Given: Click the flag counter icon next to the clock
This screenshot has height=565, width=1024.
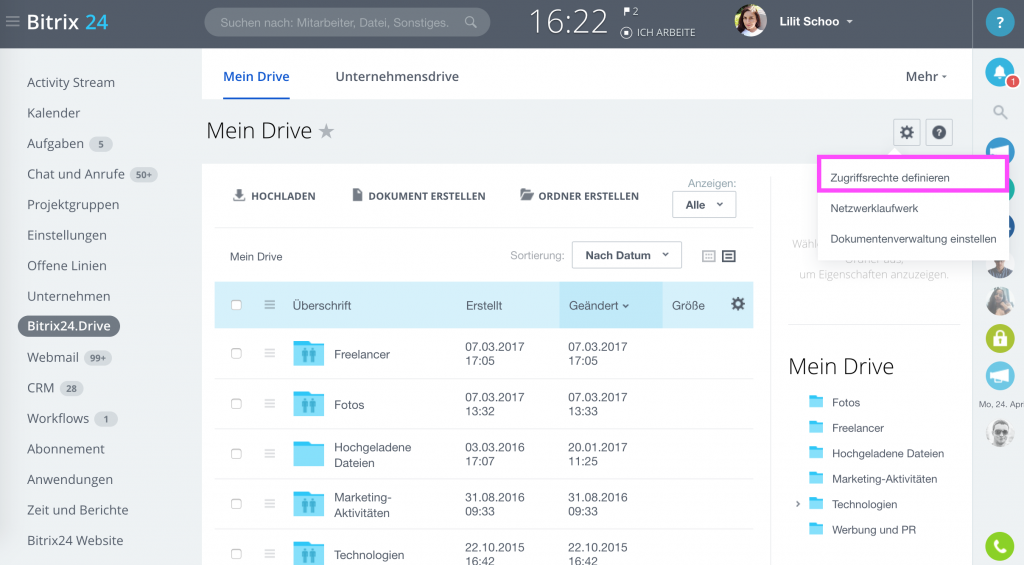Looking at the screenshot, I should point(627,11).
